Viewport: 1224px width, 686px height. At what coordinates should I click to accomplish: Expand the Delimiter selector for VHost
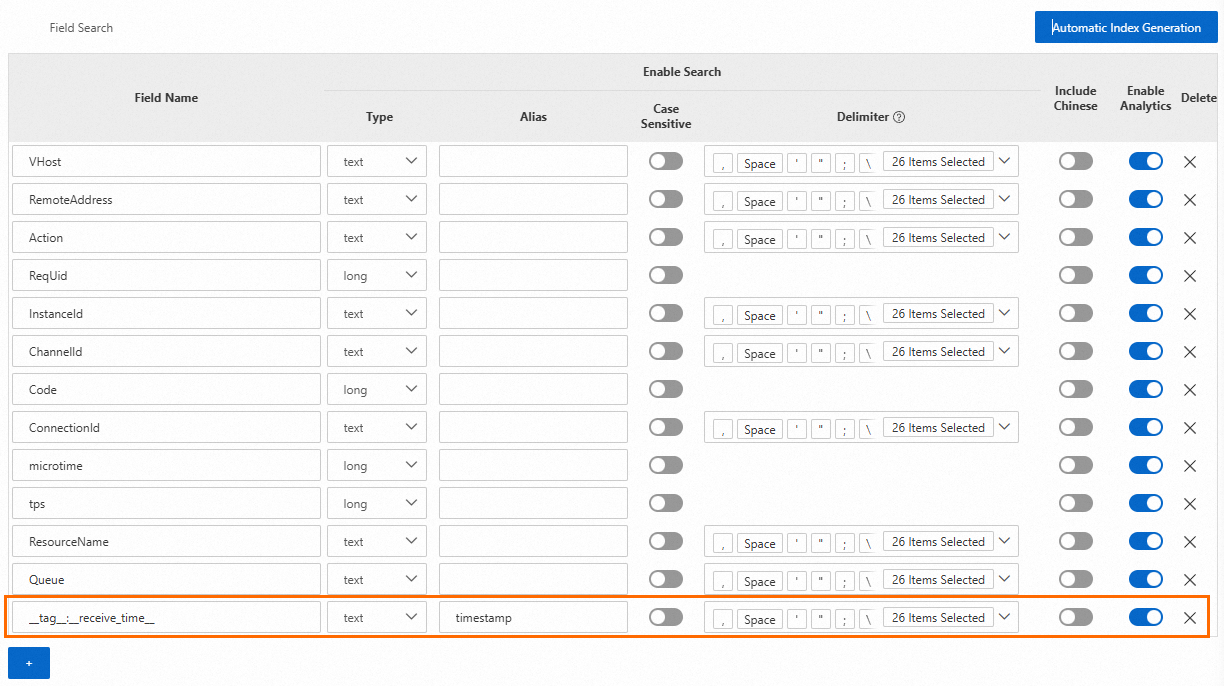point(1005,161)
